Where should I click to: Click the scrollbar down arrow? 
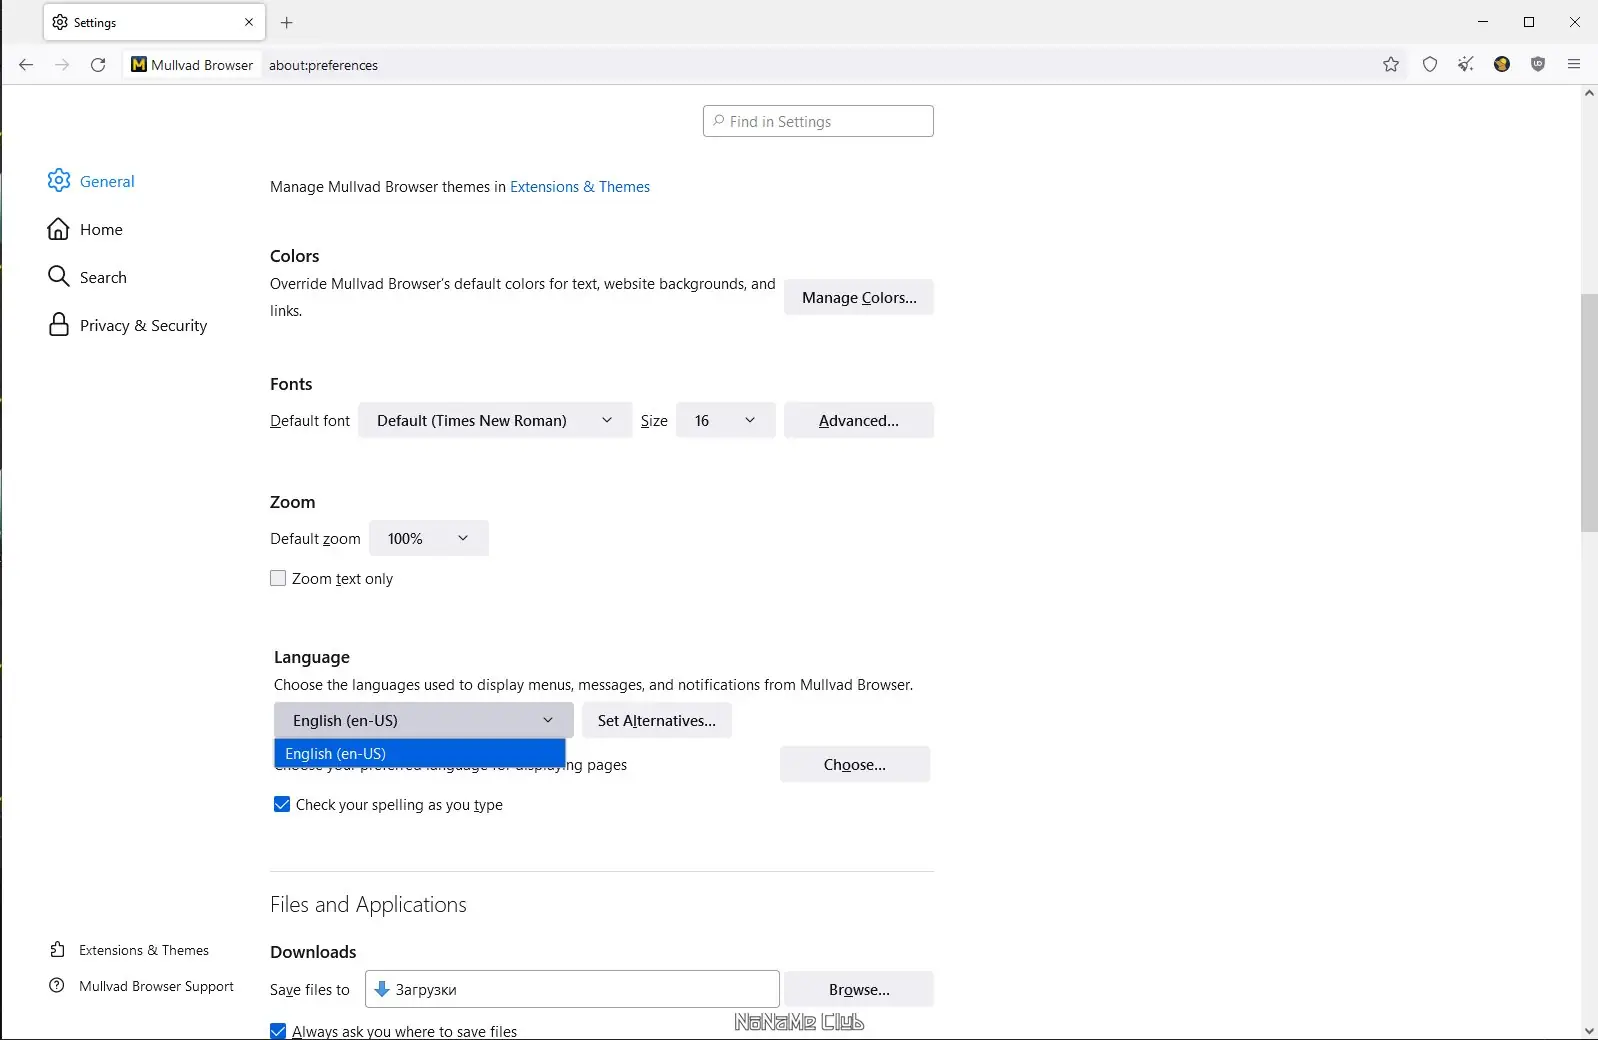point(1589,1031)
